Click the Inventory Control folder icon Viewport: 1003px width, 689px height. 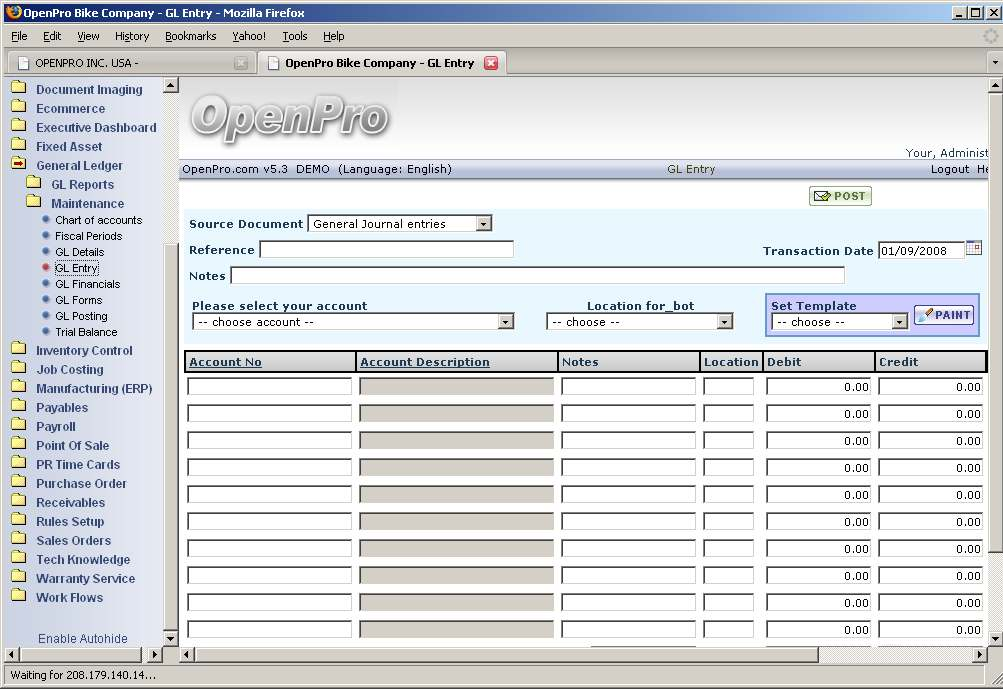[x=18, y=350]
